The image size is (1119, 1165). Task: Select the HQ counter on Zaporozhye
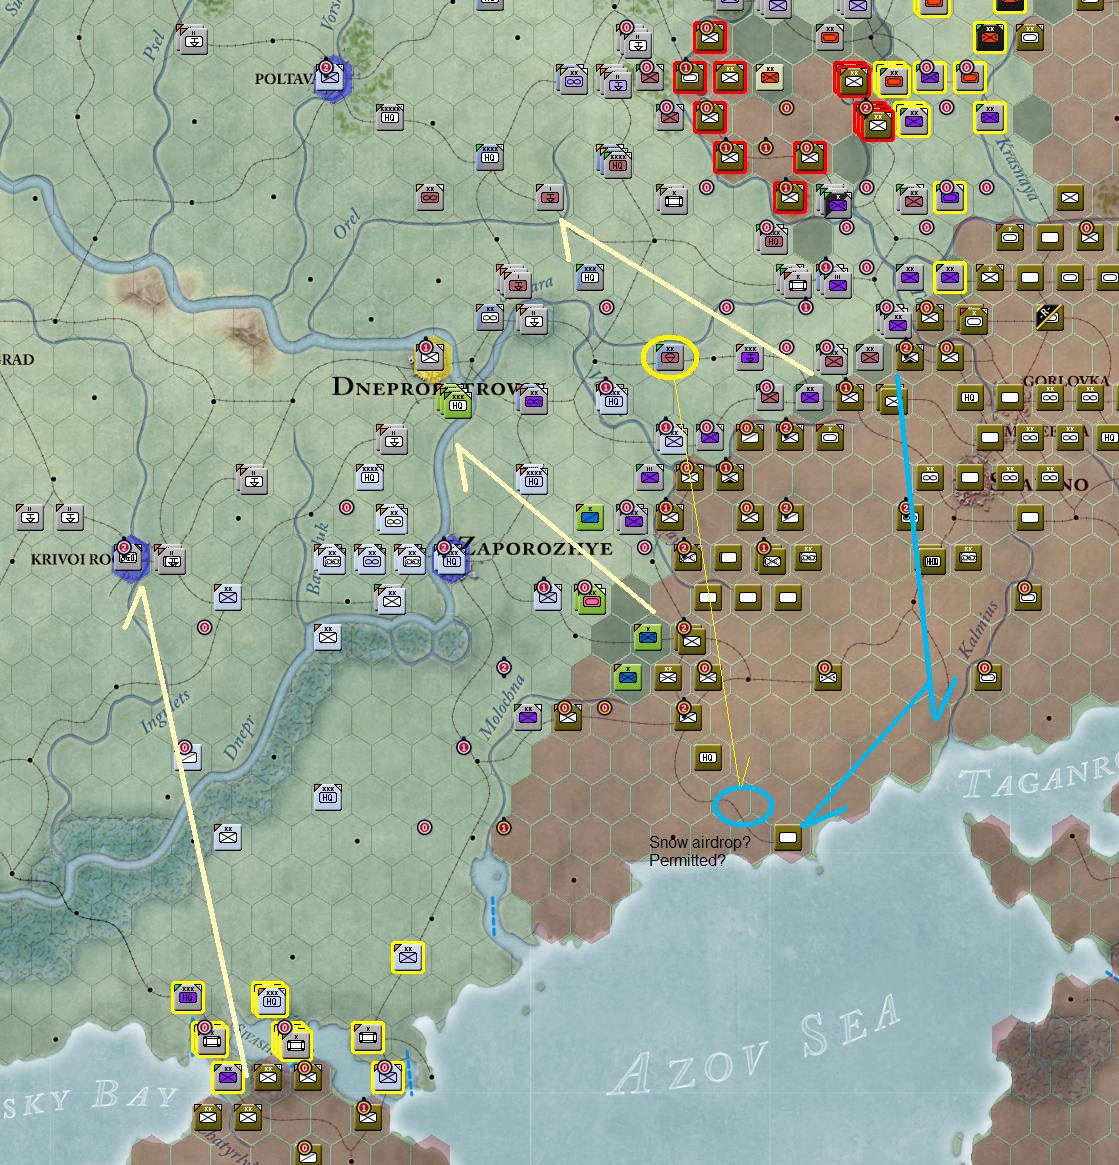click(450, 559)
